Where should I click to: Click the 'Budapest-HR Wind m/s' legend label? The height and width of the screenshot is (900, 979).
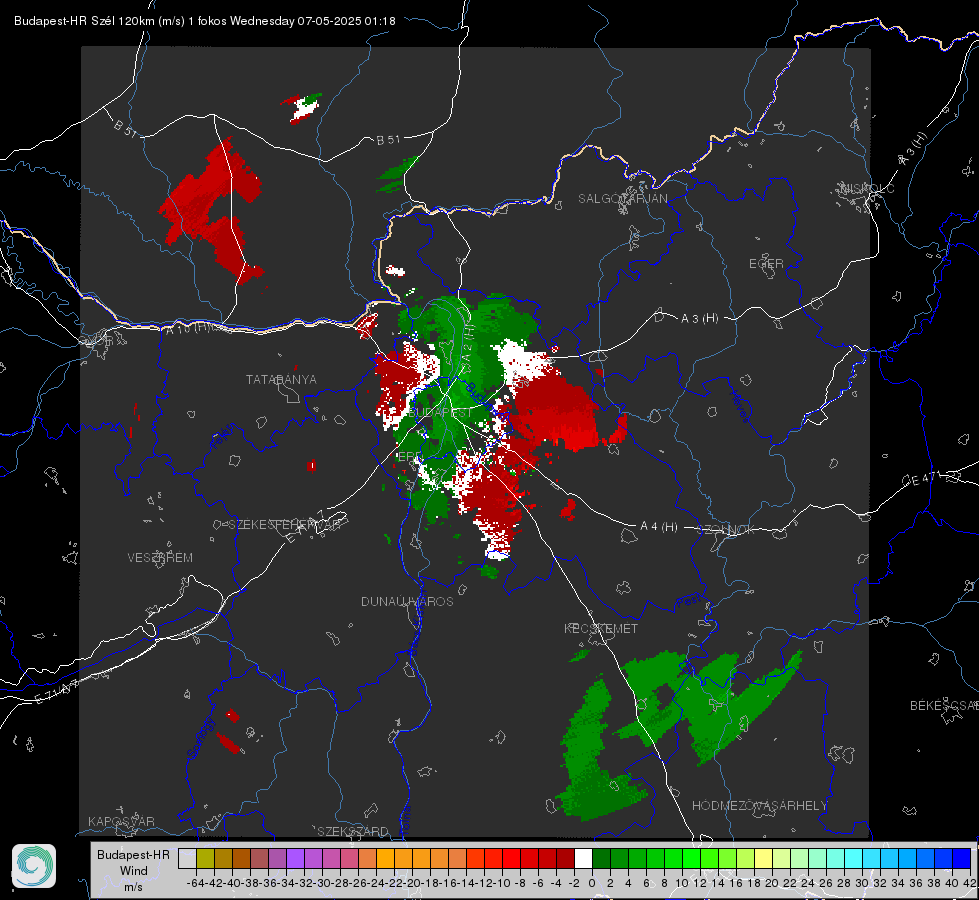[134, 871]
